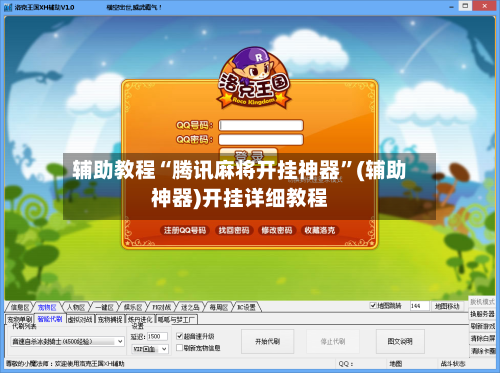Image resolution: width=500 pixels, height=373 pixels.
Task: Click the 地图移动 button
Action: pos(447,306)
